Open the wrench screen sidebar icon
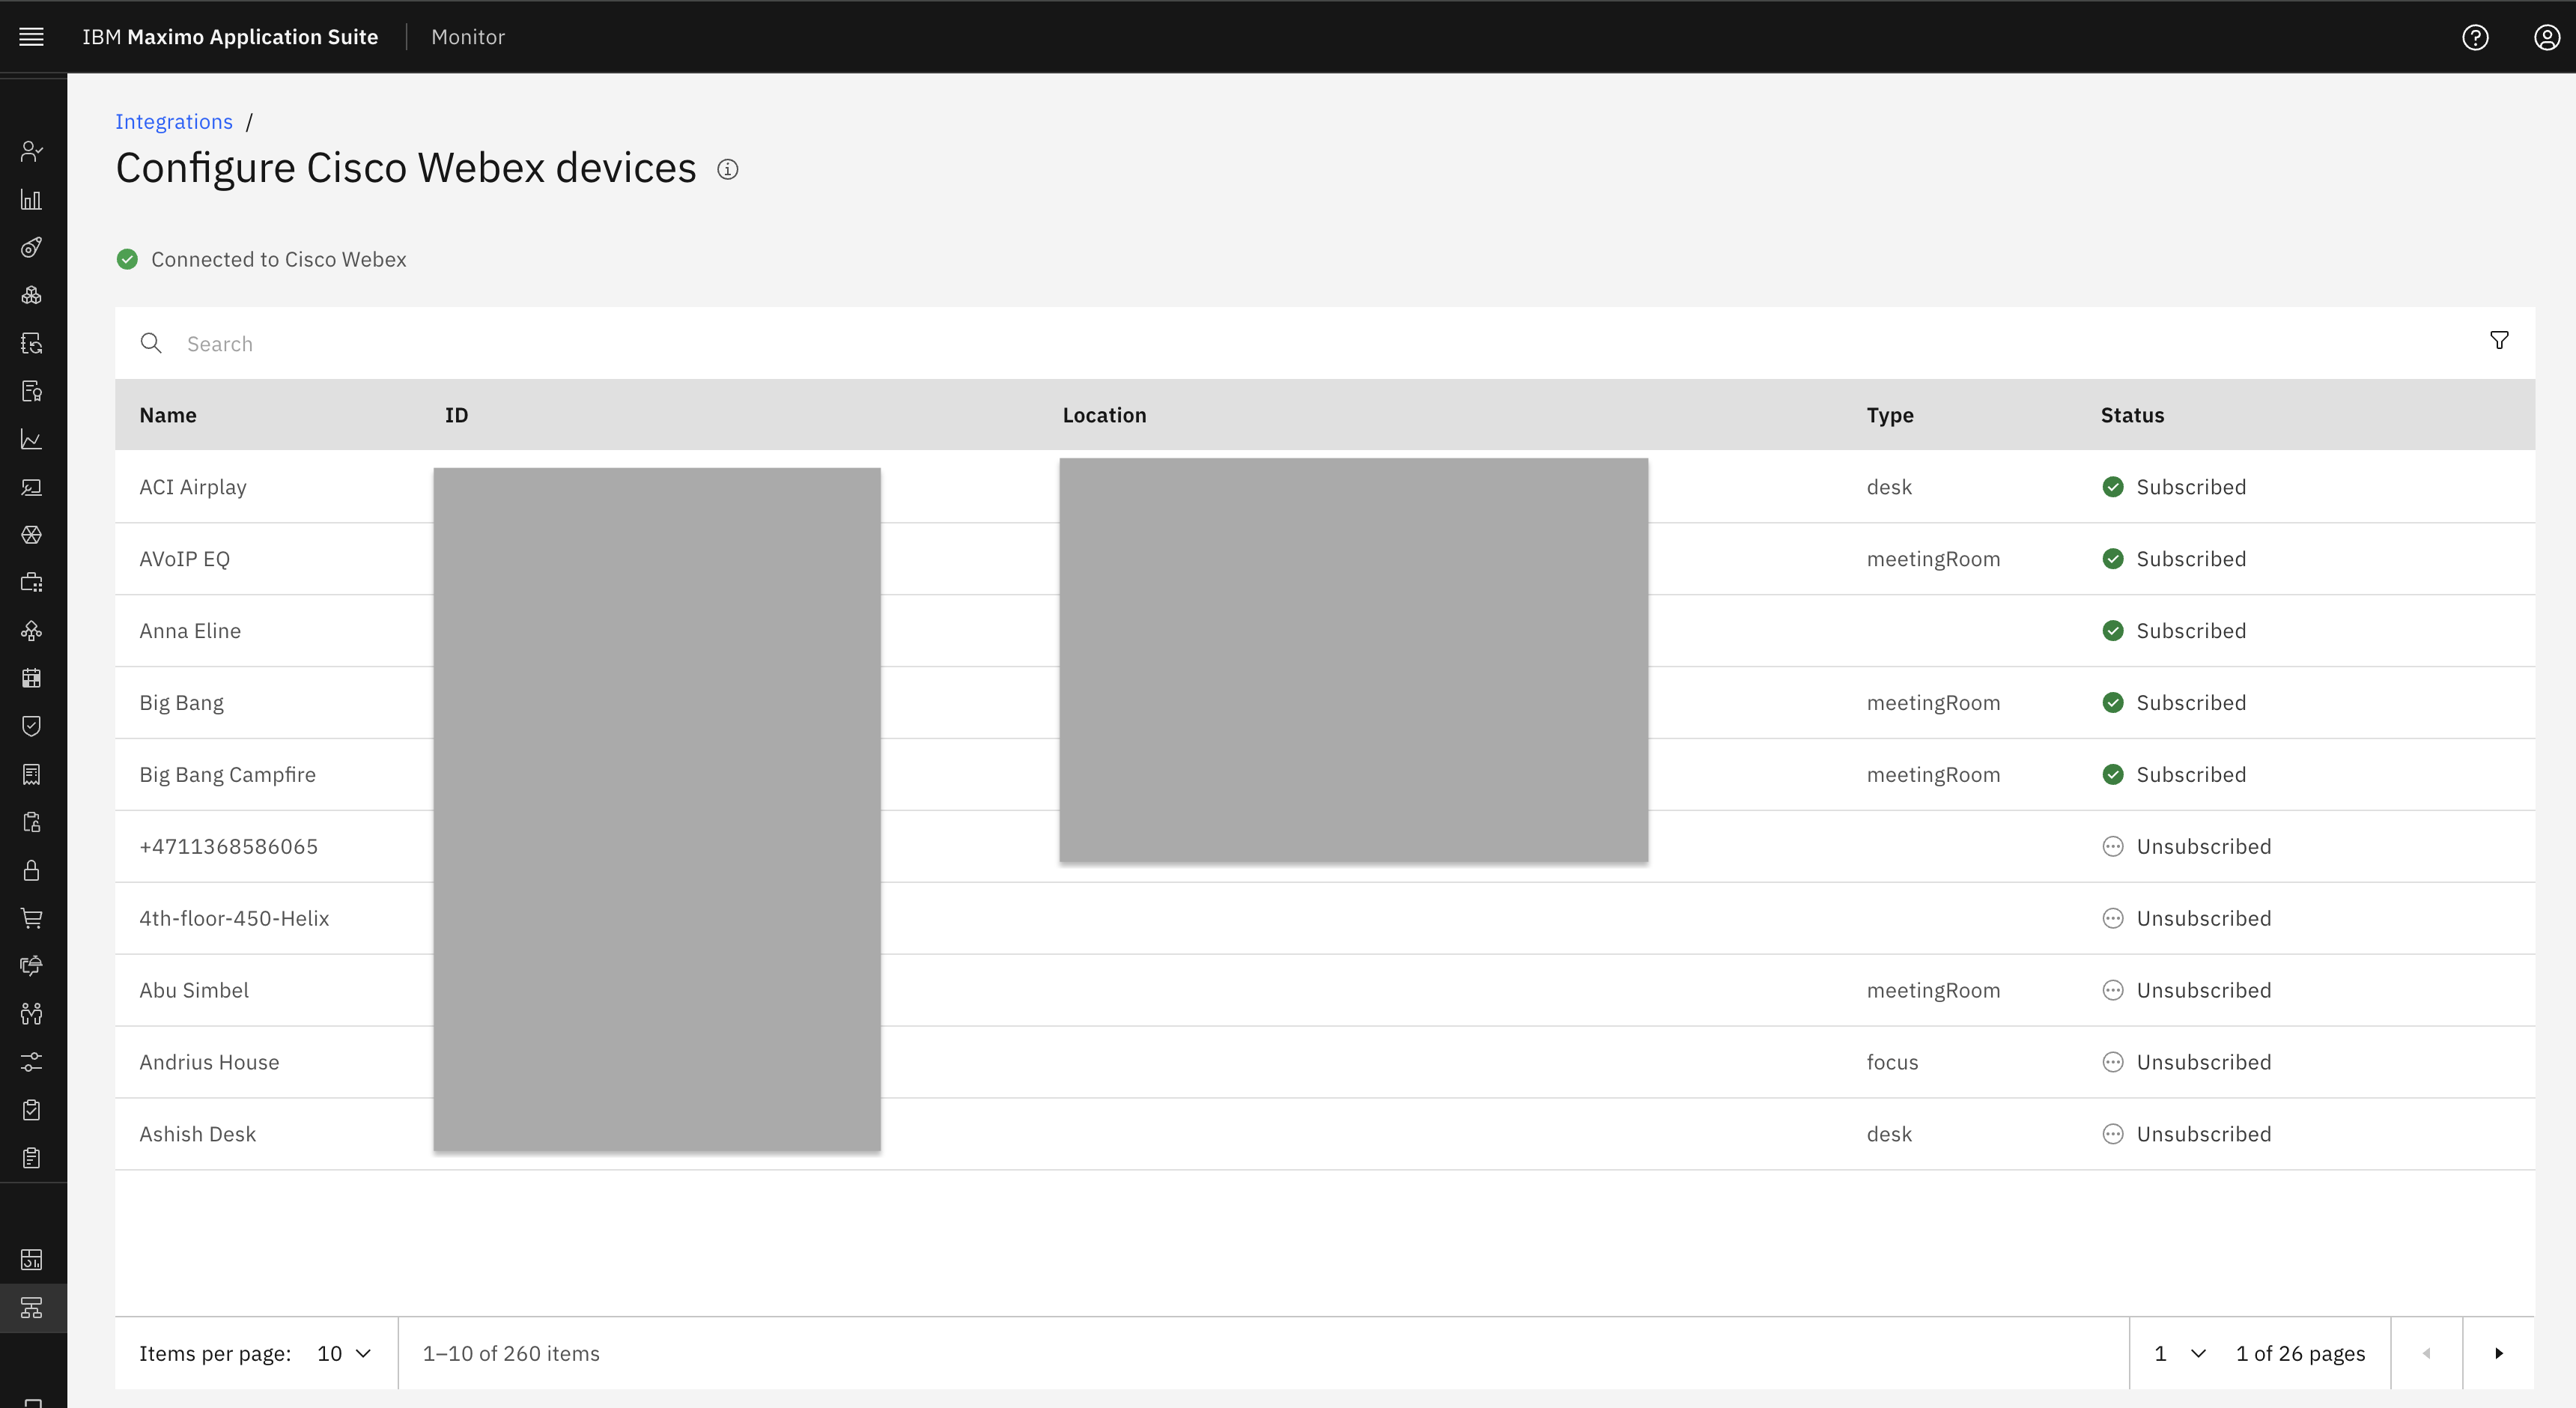 coord(32,487)
